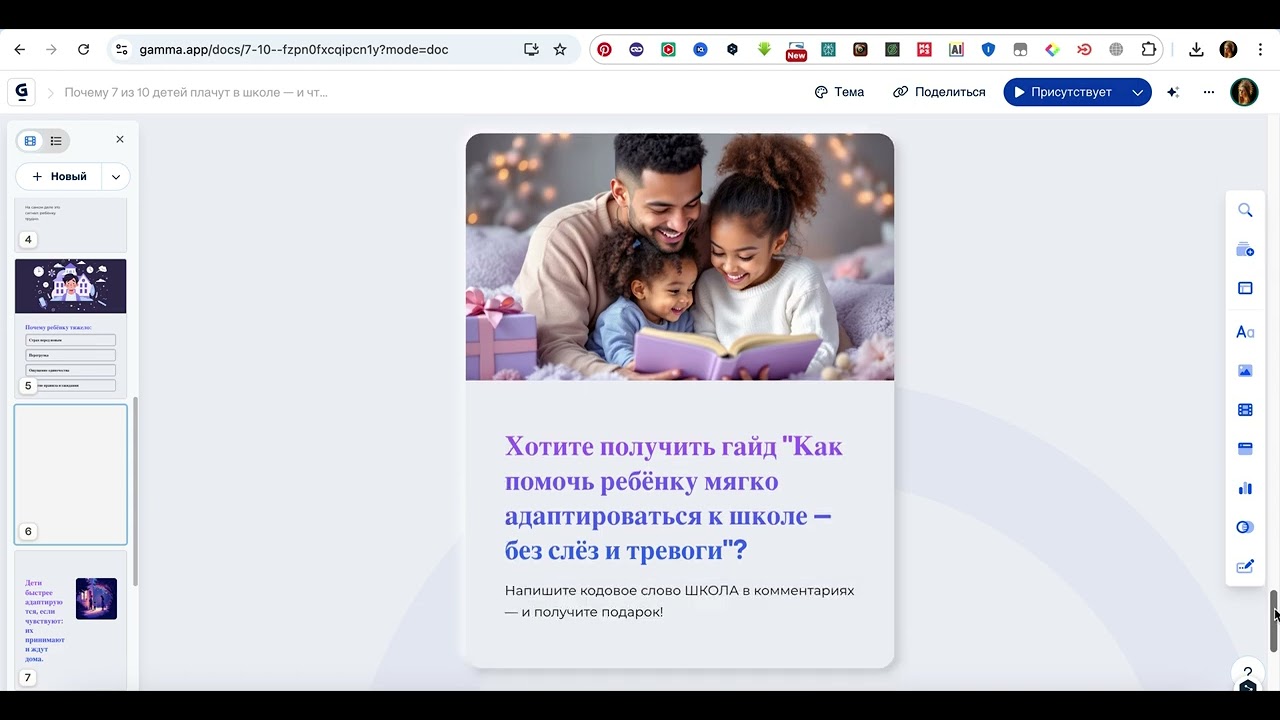This screenshot has width=1280, height=720.
Task: Click the green download arrow extension
Action: pyautogui.click(x=764, y=49)
